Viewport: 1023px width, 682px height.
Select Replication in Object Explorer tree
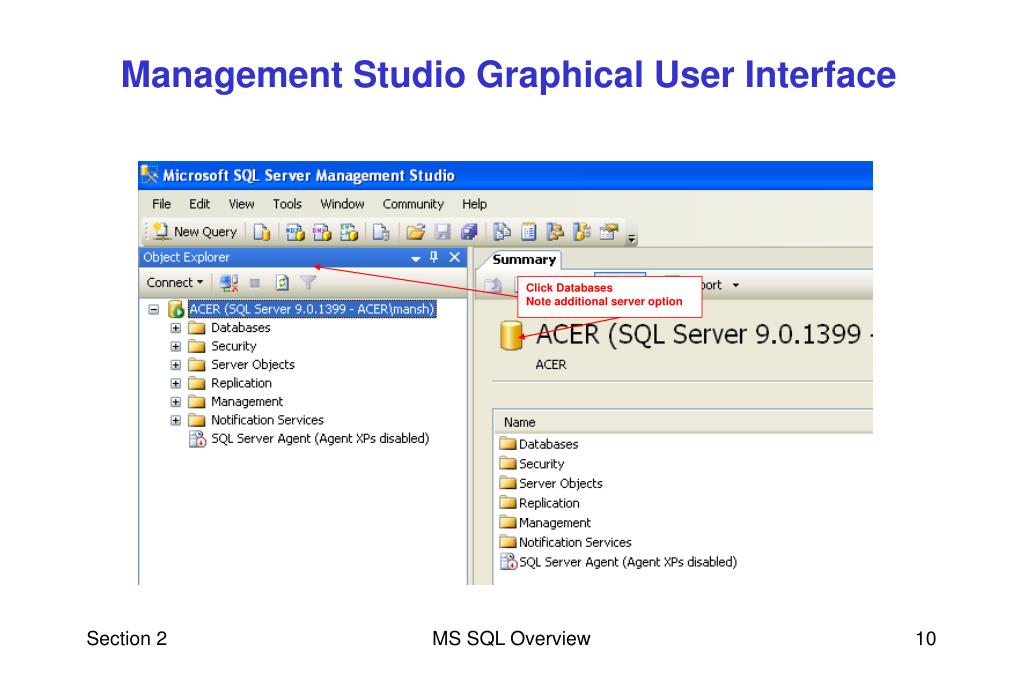241,383
